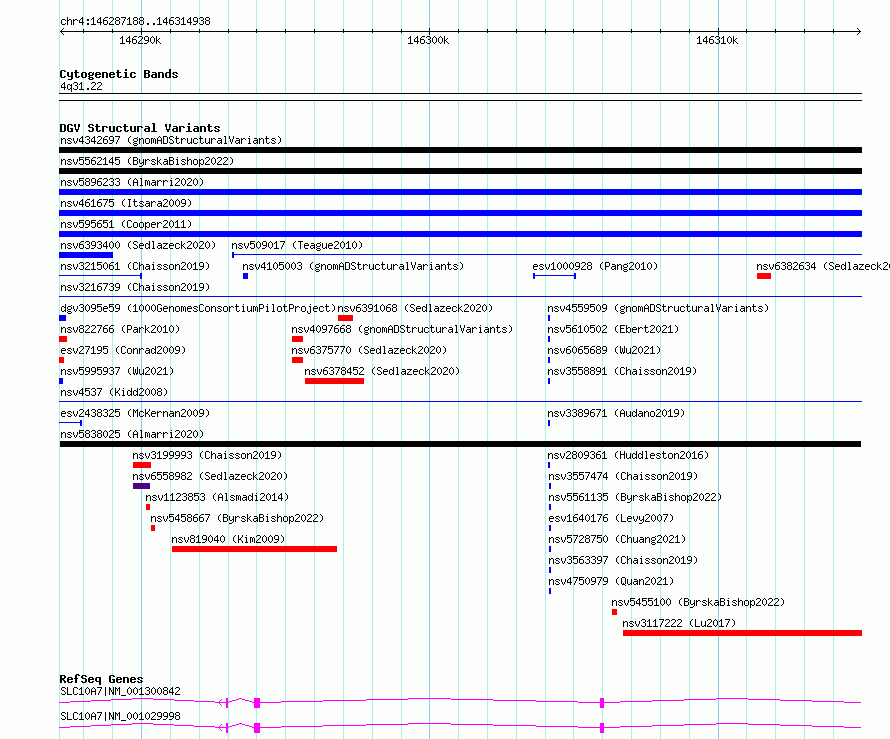Select nsv5838025 (Almarri2020) label
The width and height of the screenshot is (890, 739).
pos(132,434)
